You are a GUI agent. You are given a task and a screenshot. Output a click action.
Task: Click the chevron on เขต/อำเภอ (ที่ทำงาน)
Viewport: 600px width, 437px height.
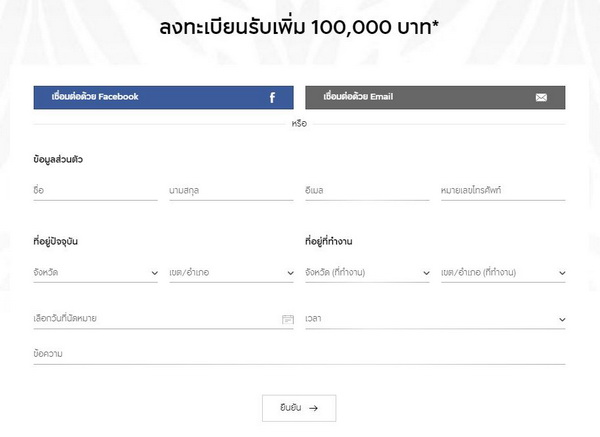point(562,273)
